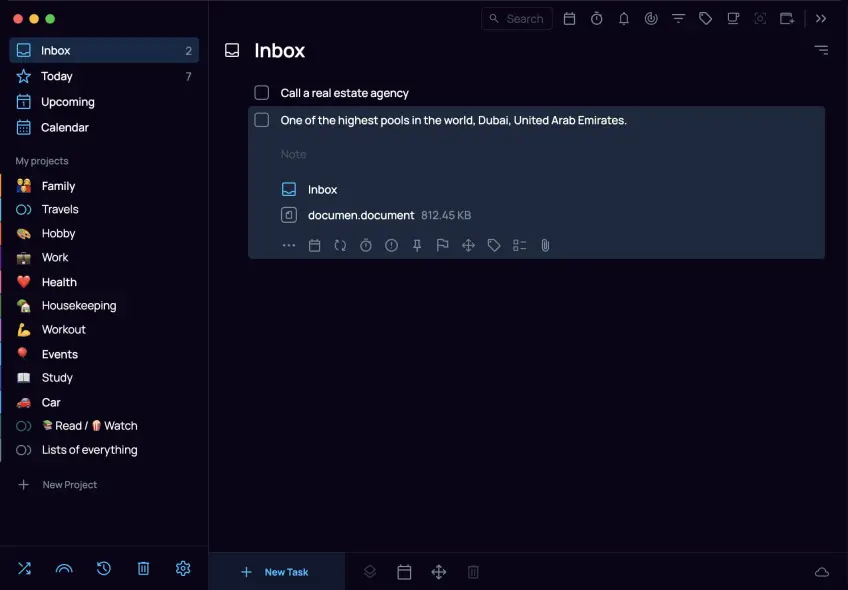This screenshot has width=848, height=590.
Task: Open the filter icon in the top toolbar
Action: pyautogui.click(x=679, y=19)
